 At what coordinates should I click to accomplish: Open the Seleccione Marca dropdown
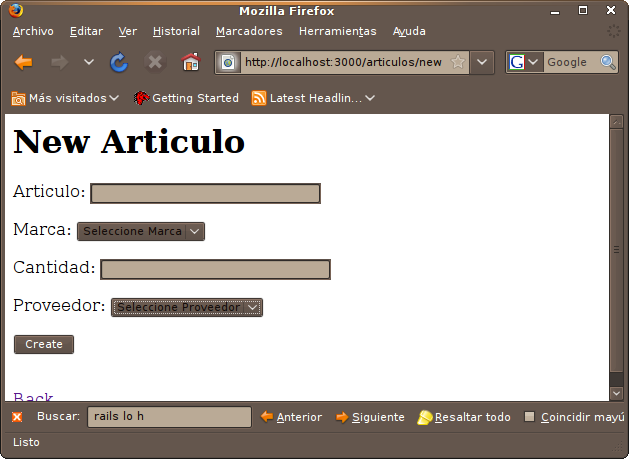pyautogui.click(x=141, y=231)
